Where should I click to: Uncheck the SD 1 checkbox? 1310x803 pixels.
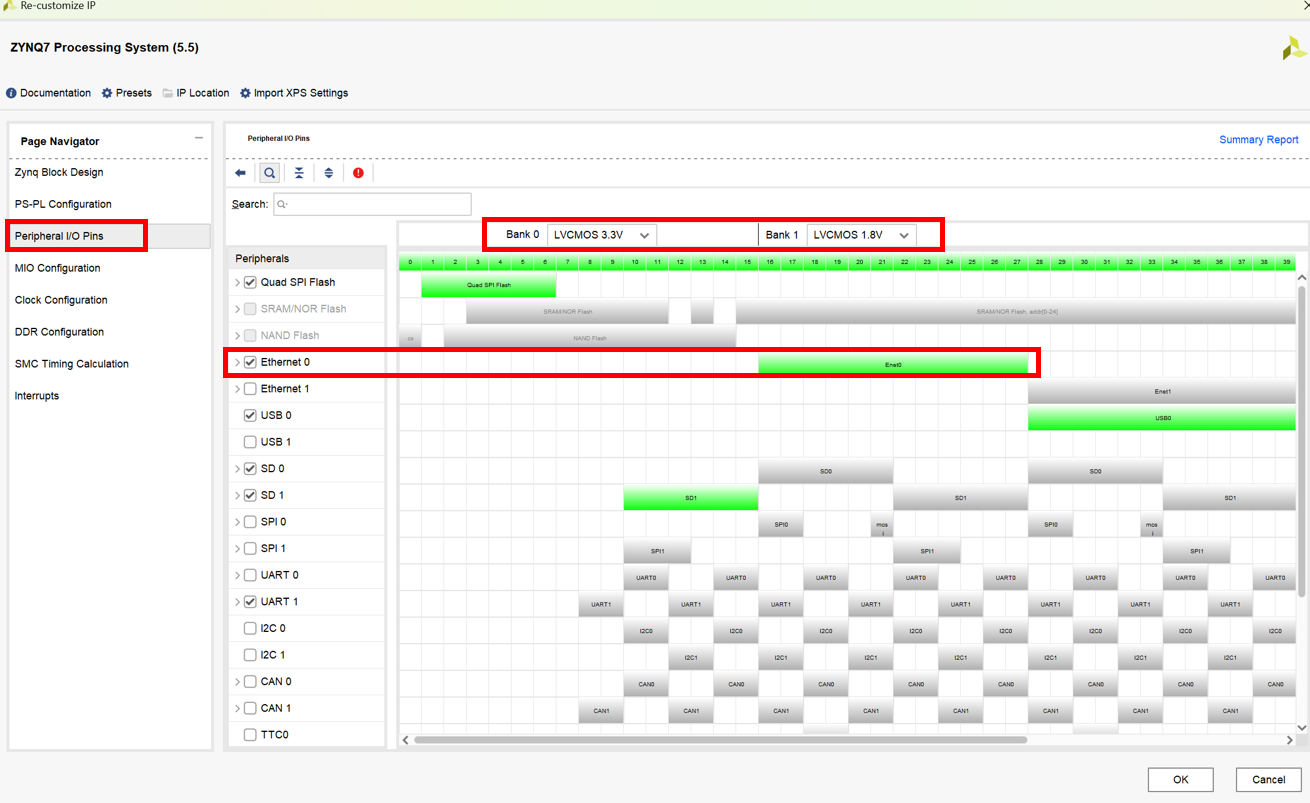click(x=250, y=495)
